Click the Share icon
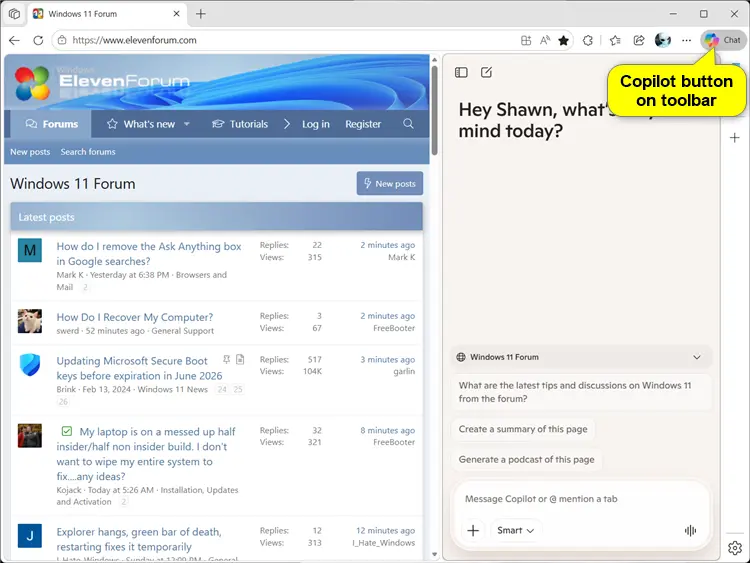750x563 pixels. pyautogui.click(x=639, y=40)
